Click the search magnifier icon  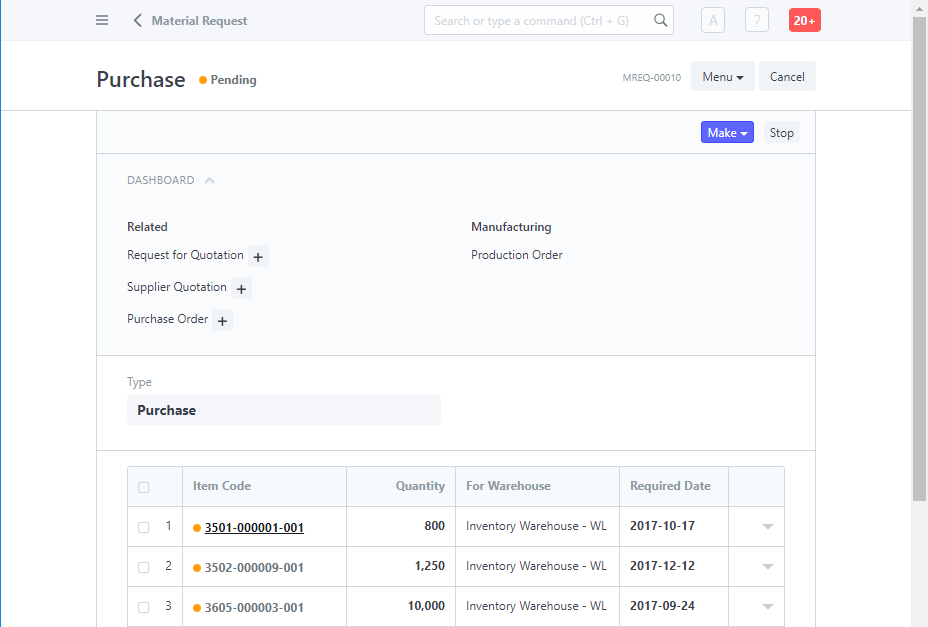coord(660,20)
